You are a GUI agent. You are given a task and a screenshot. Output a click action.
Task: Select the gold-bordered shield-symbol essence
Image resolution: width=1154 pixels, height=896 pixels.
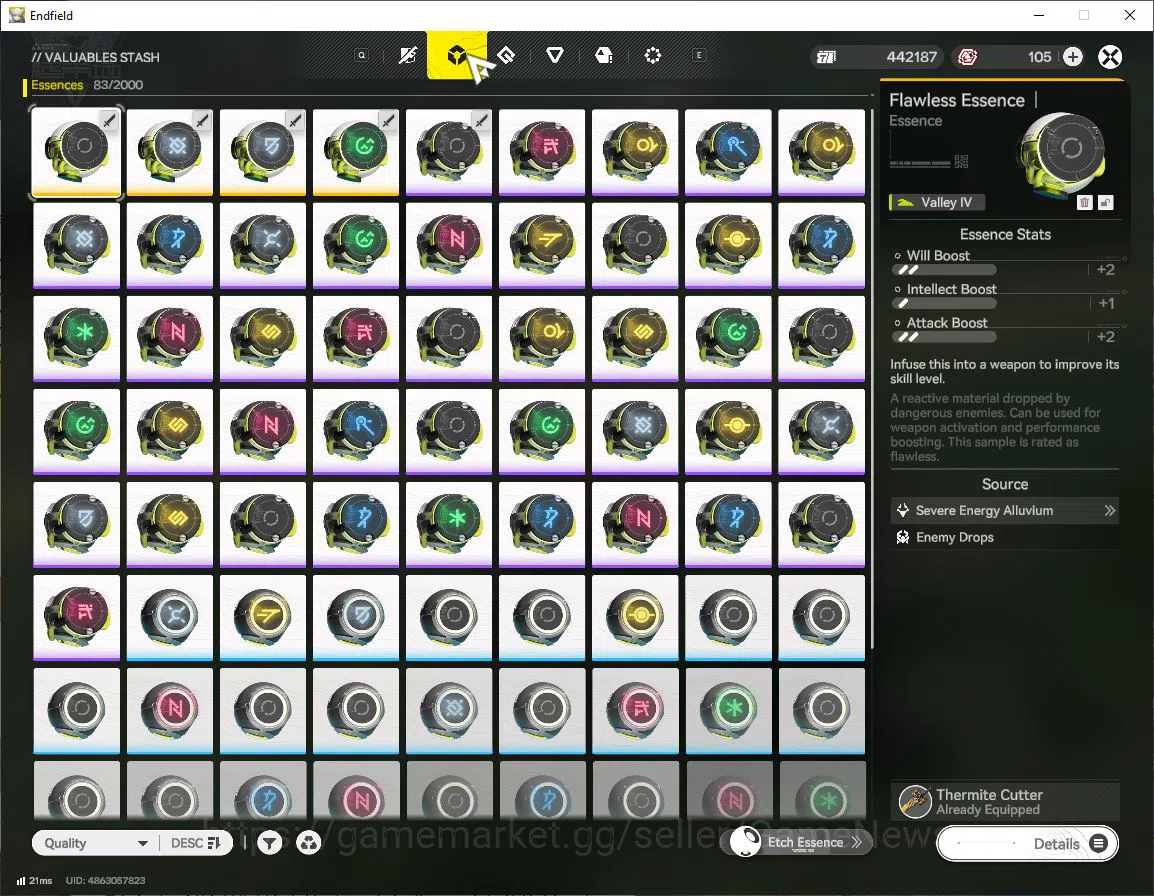[x=263, y=152]
